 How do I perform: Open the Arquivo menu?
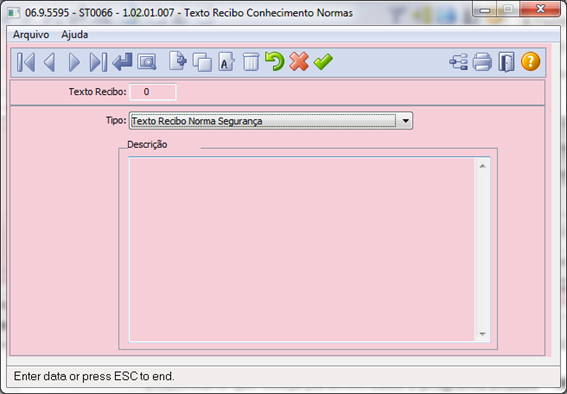[x=31, y=35]
